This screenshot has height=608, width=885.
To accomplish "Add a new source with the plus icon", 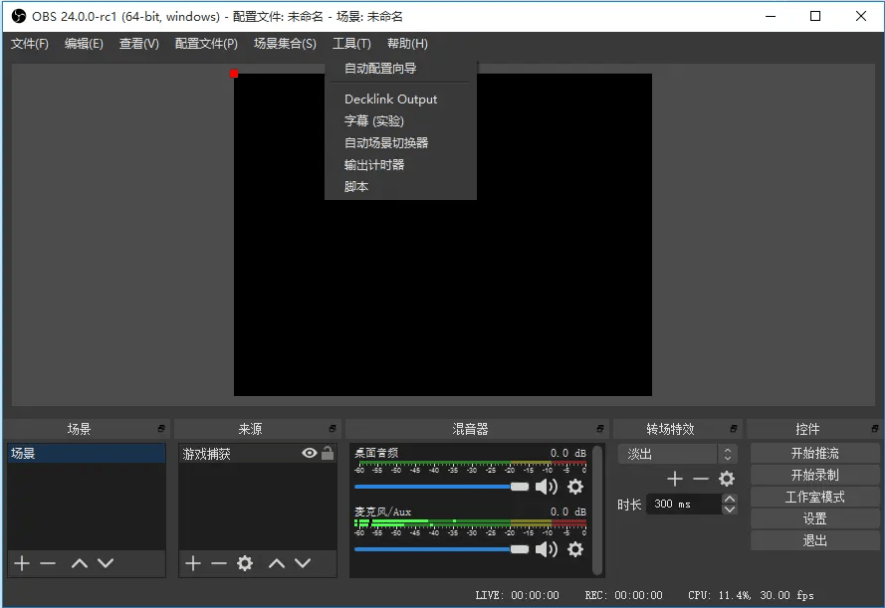I will point(191,563).
